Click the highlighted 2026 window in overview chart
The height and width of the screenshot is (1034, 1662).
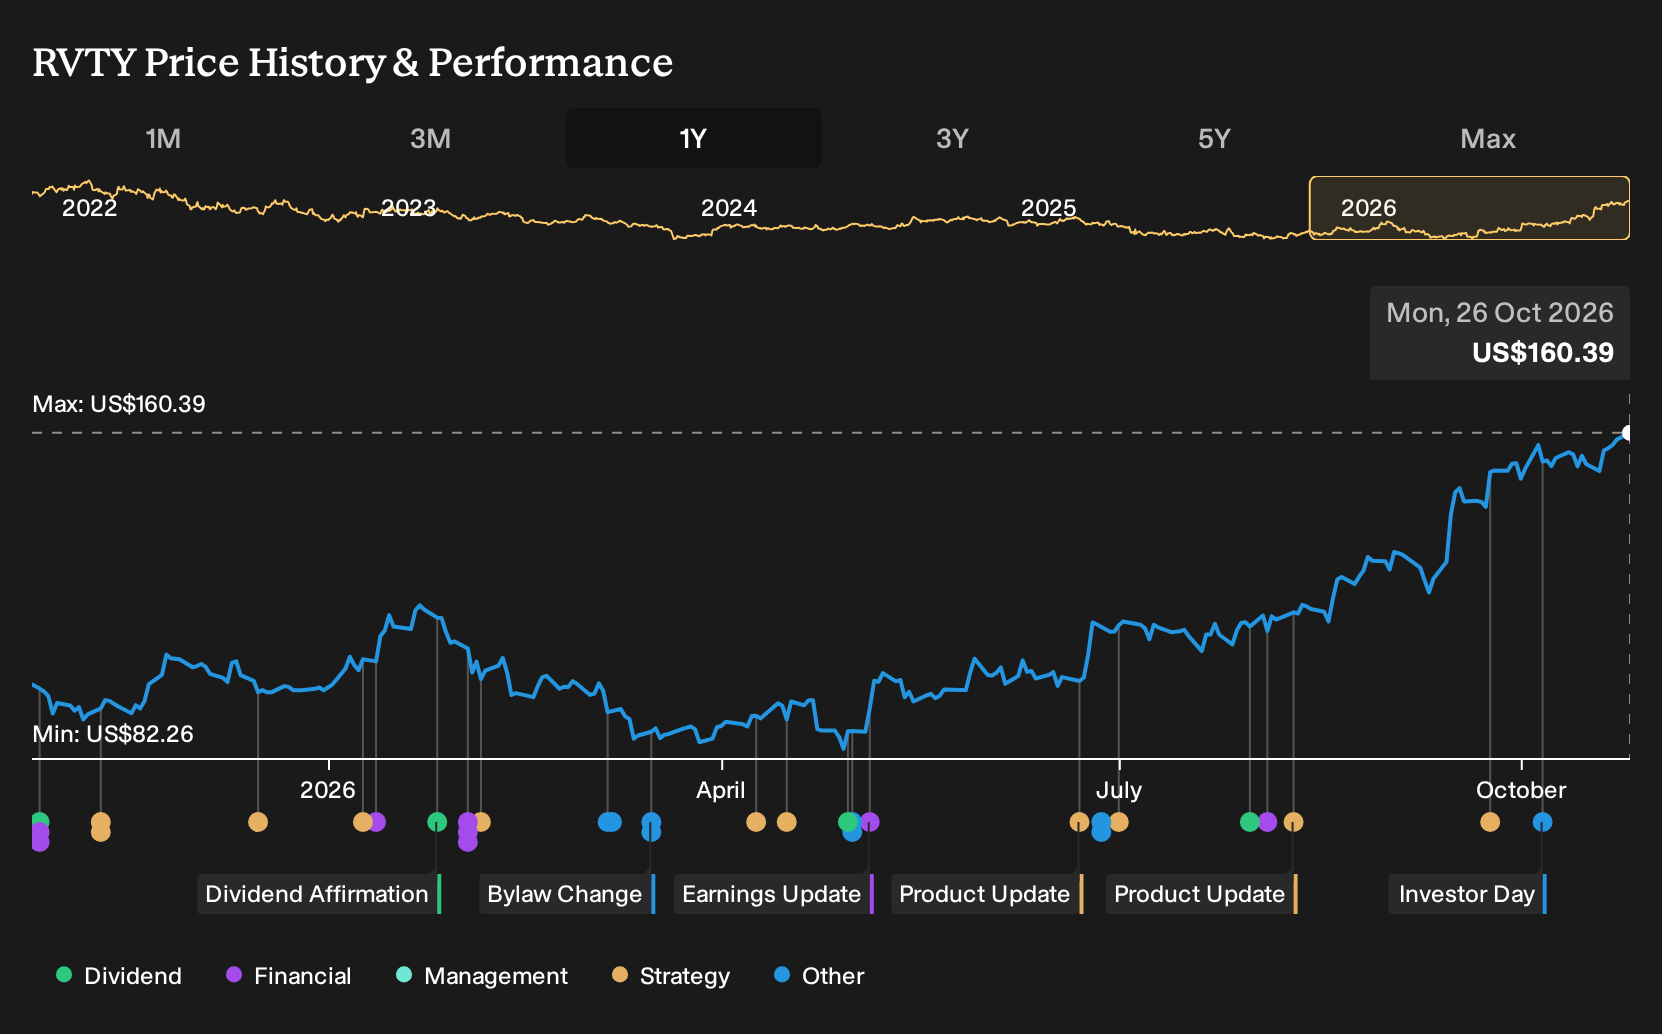tap(1469, 208)
